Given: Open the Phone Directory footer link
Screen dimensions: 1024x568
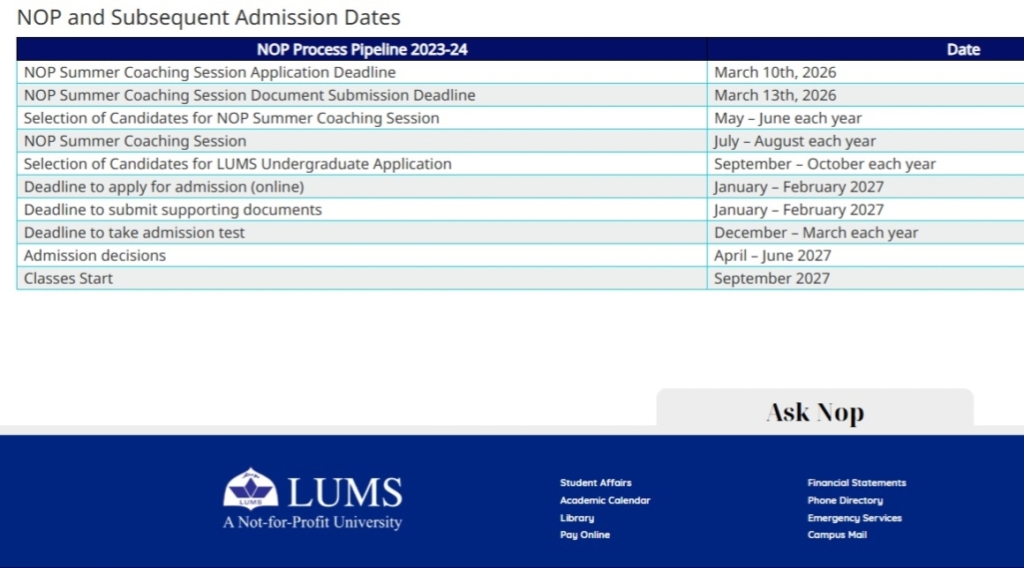Looking at the screenshot, I should [845, 500].
